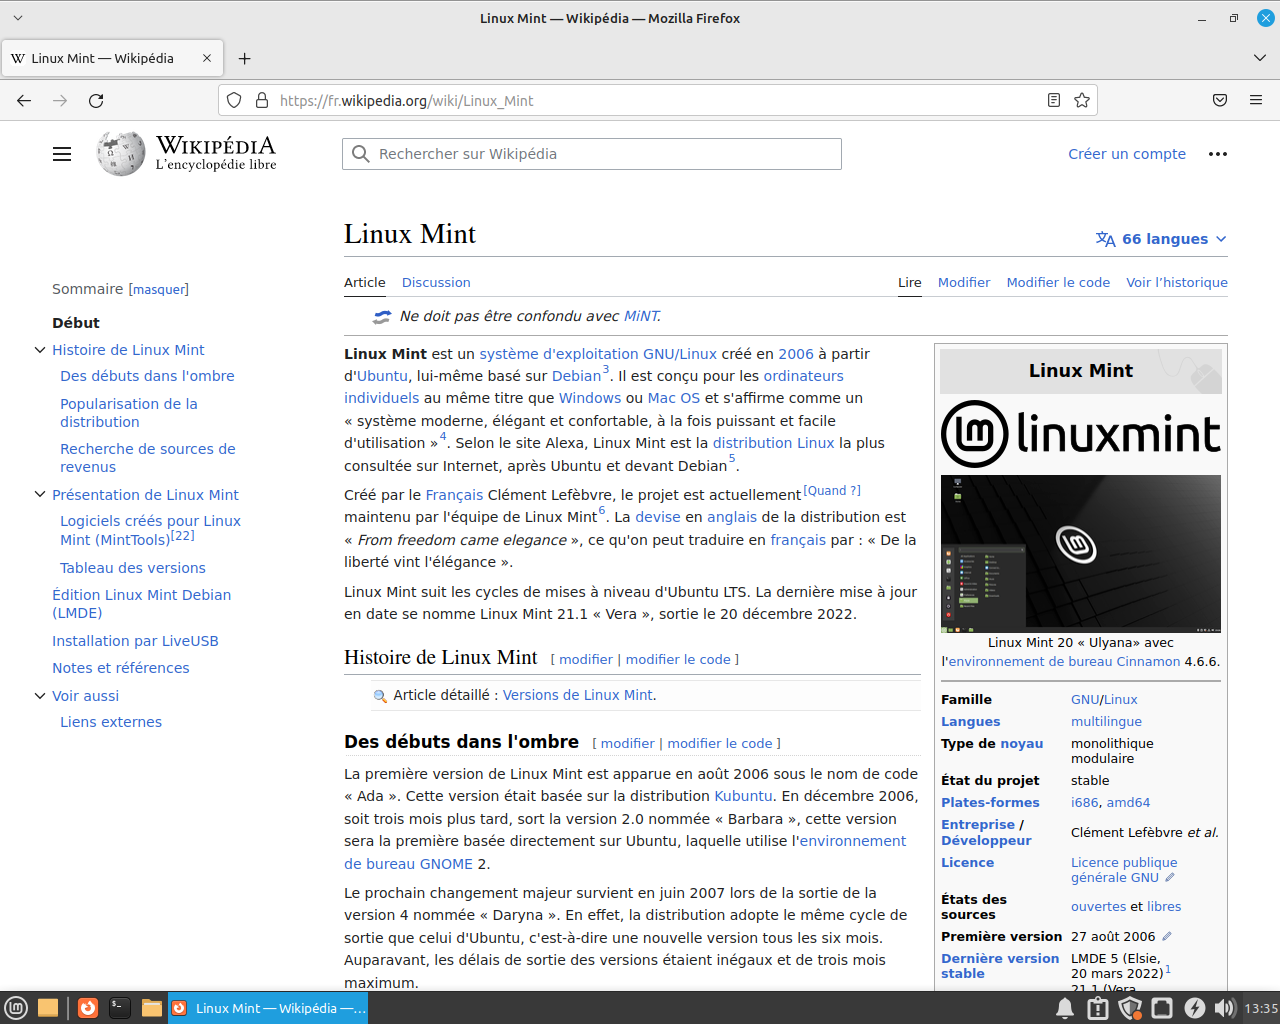The height and width of the screenshot is (1024, 1280).
Task: Jump to Des débuts dans l'ombre
Action: tap(147, 376)
